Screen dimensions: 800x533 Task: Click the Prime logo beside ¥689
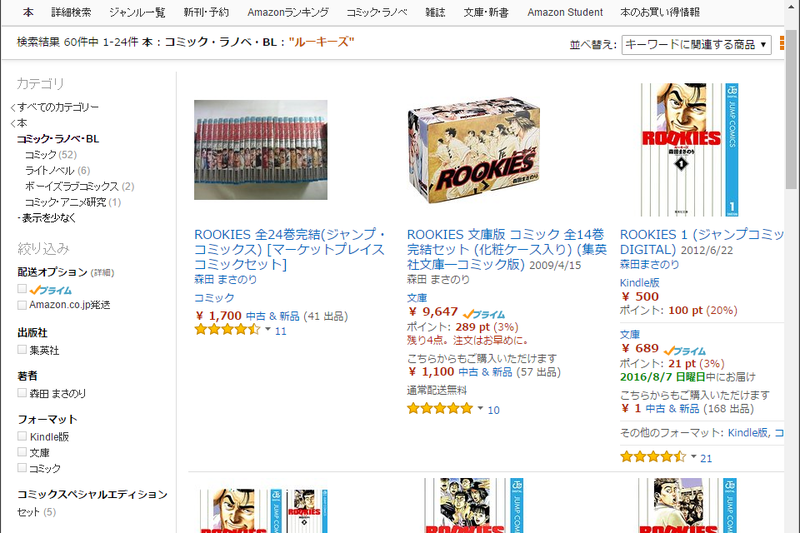[x=684, y=351]
